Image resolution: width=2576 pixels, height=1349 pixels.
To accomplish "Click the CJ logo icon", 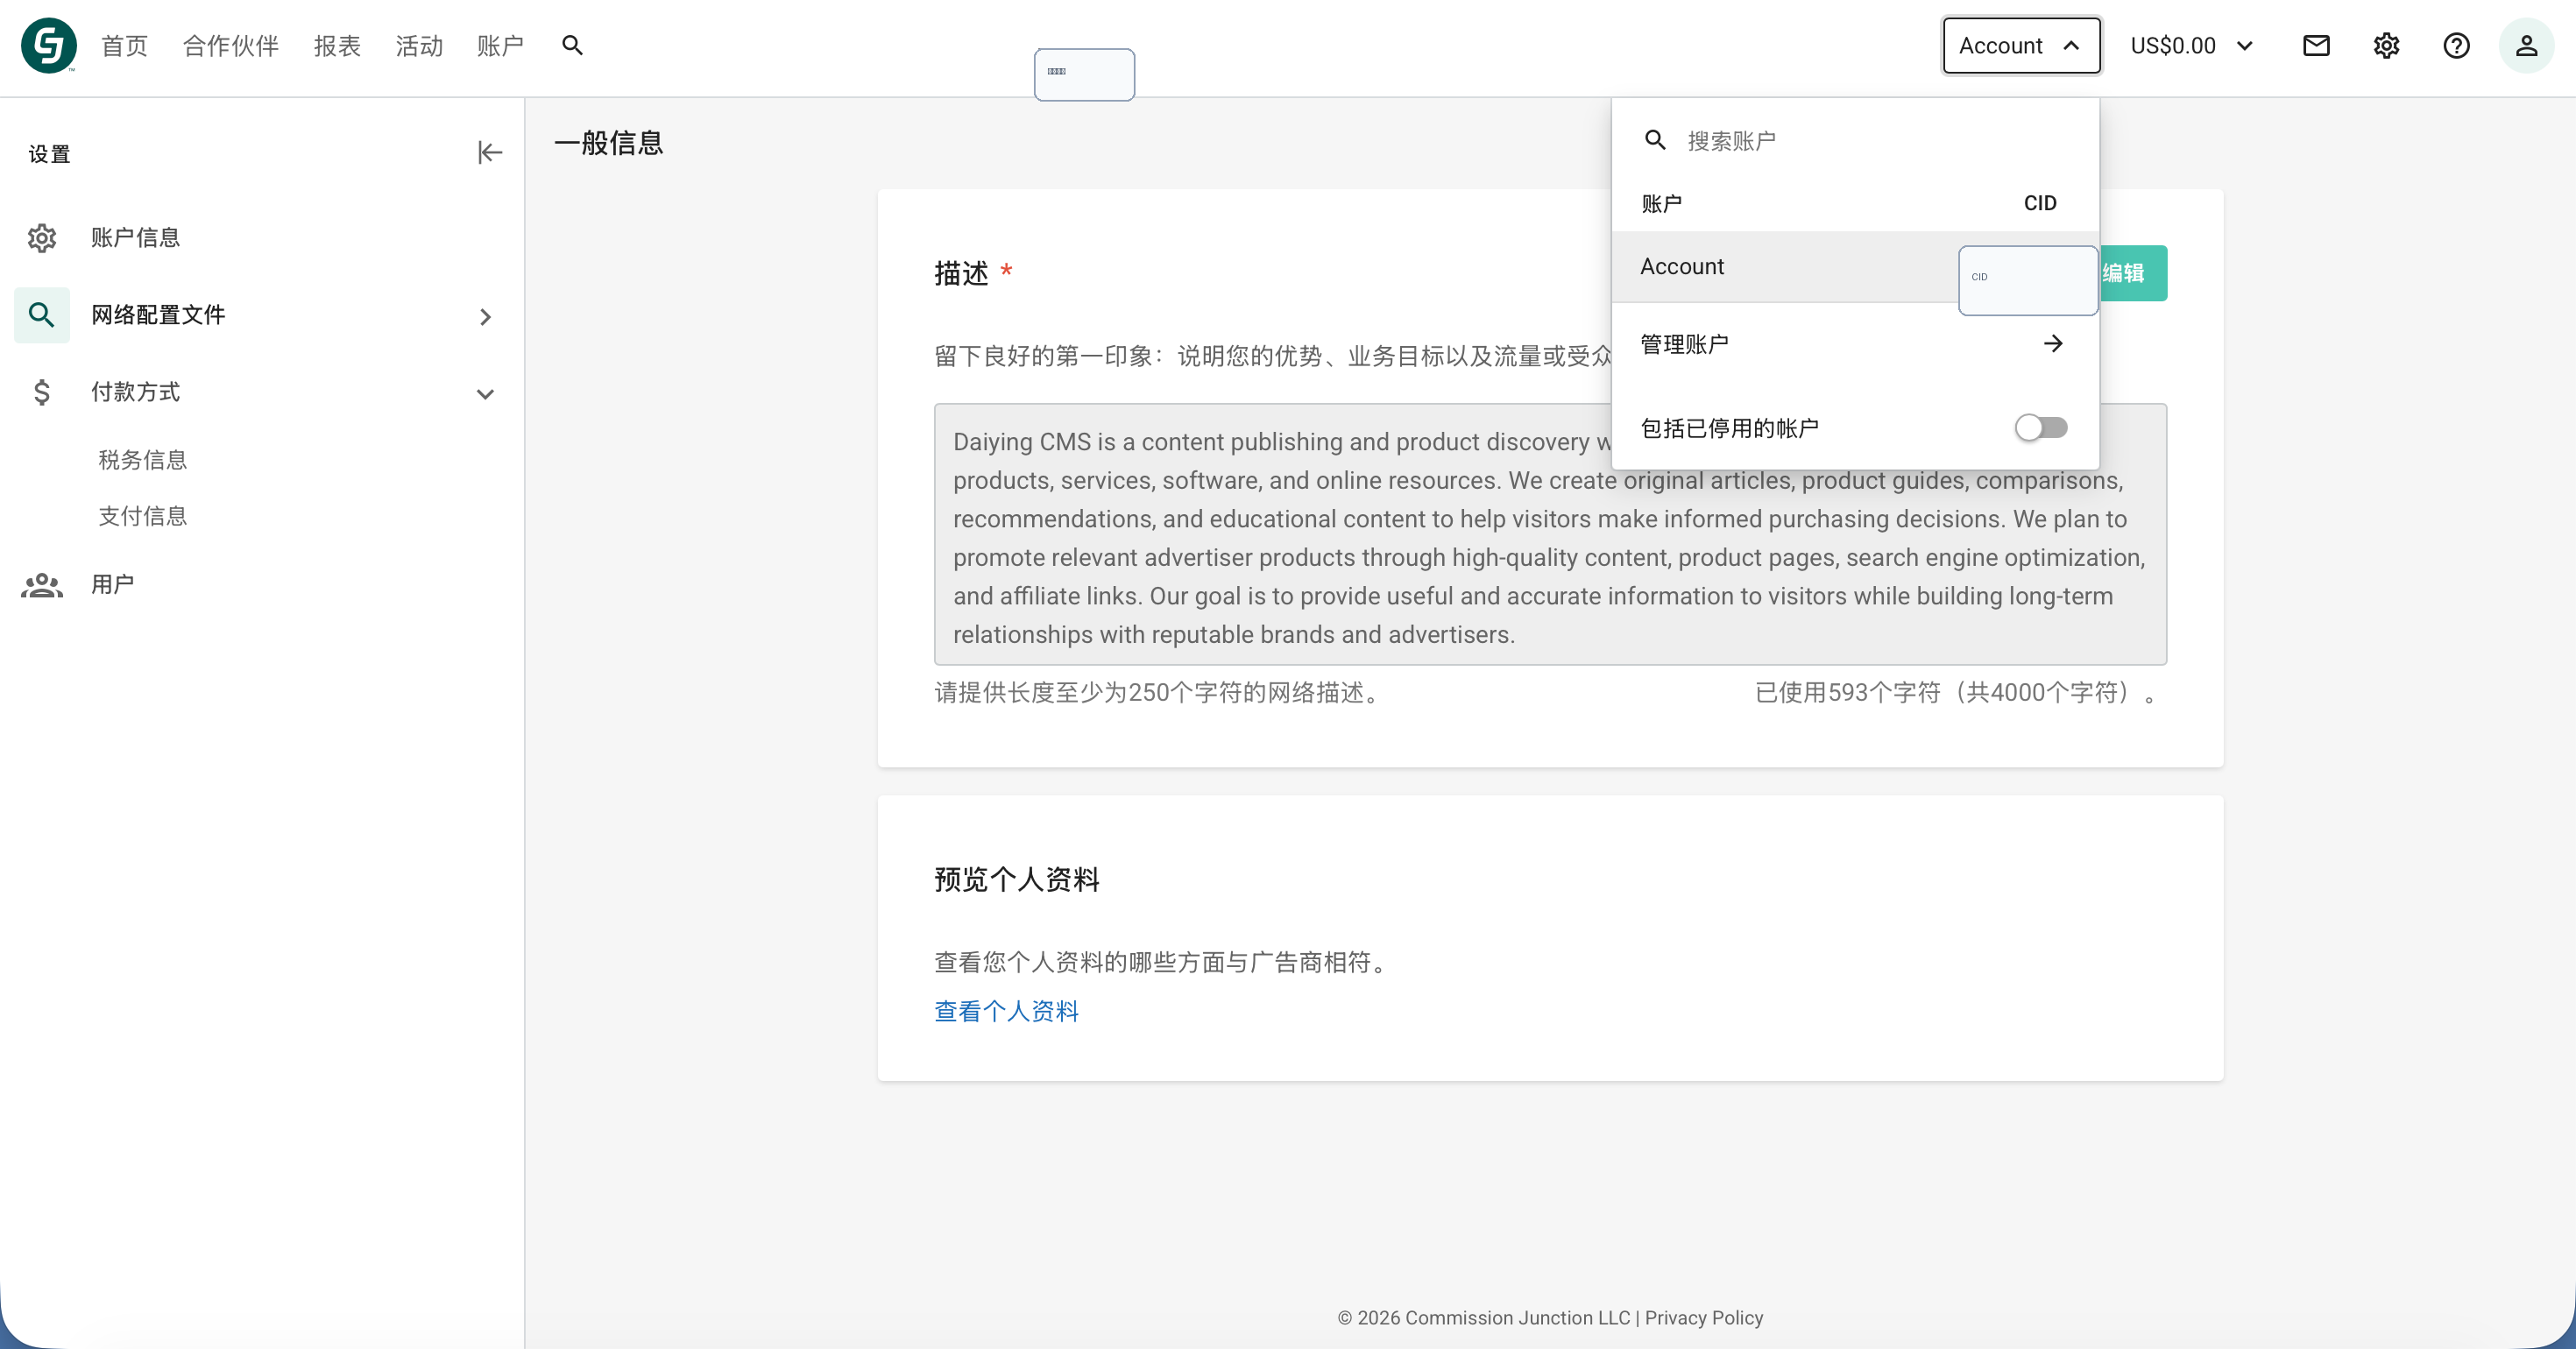I will point(48,45).
